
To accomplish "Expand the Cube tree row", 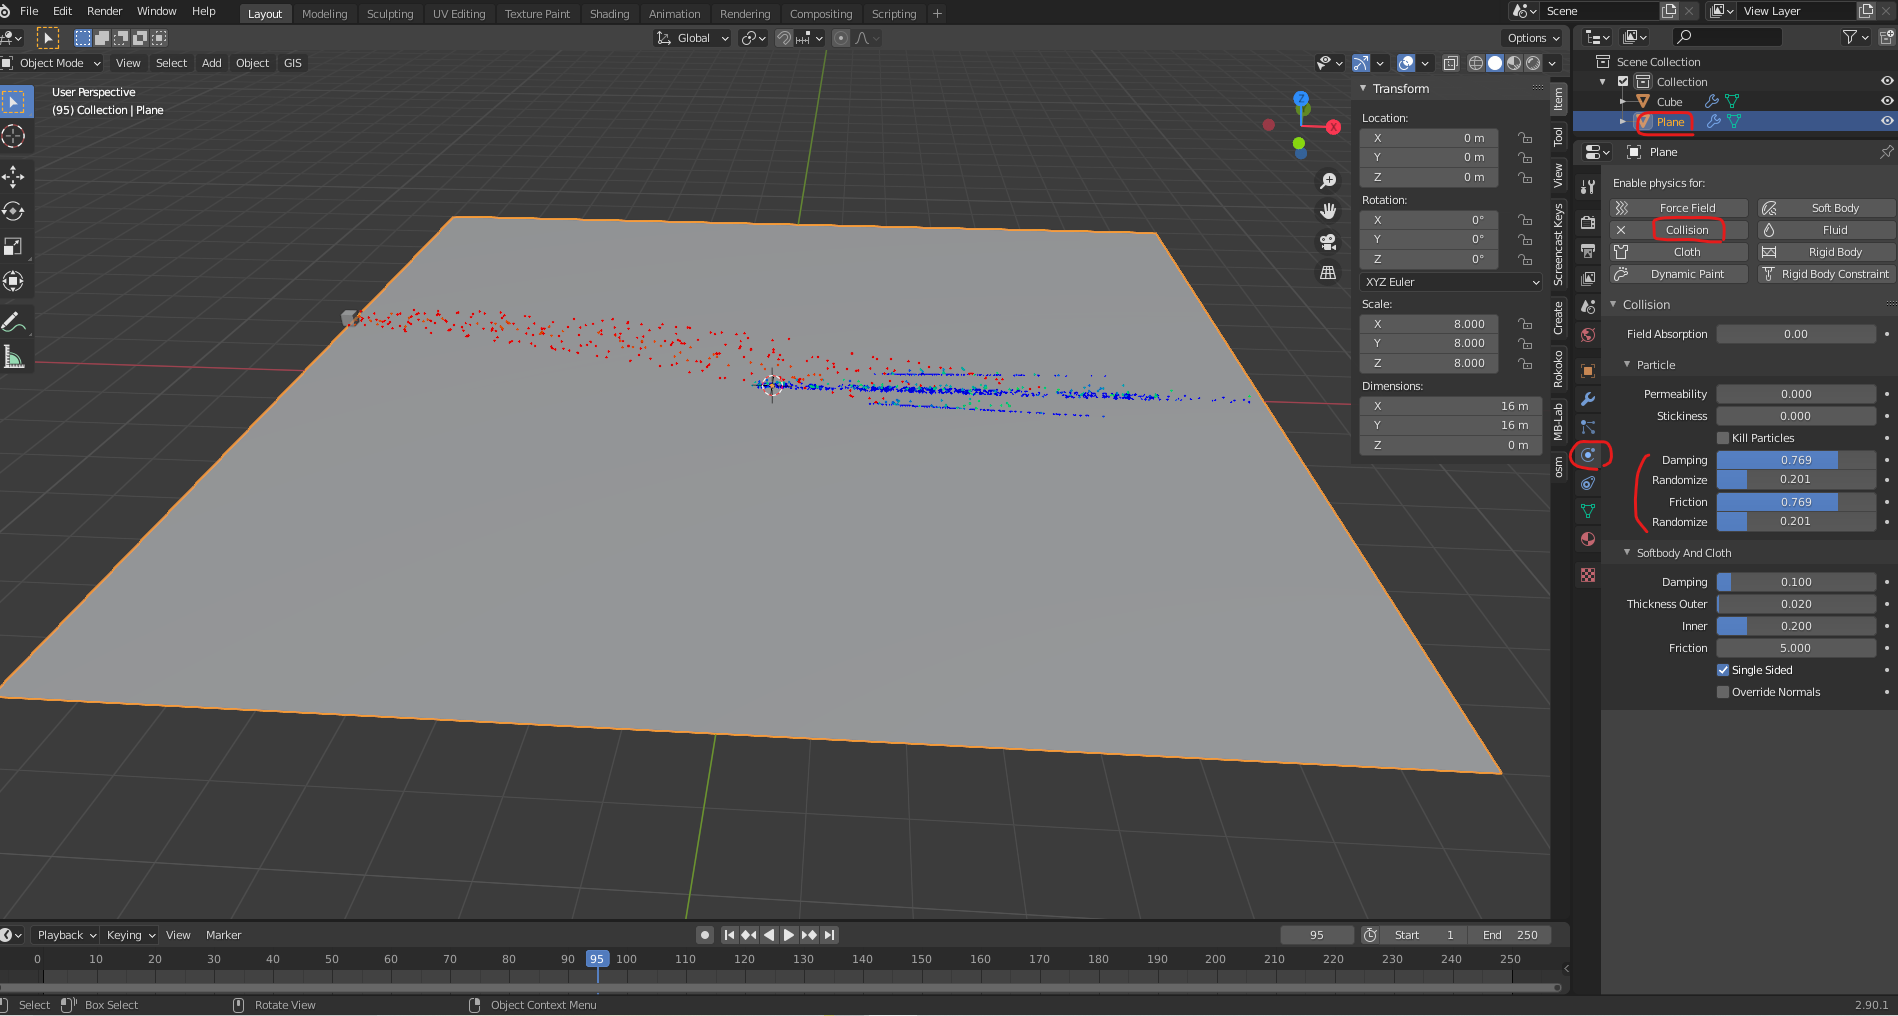I will (1623, 102).
